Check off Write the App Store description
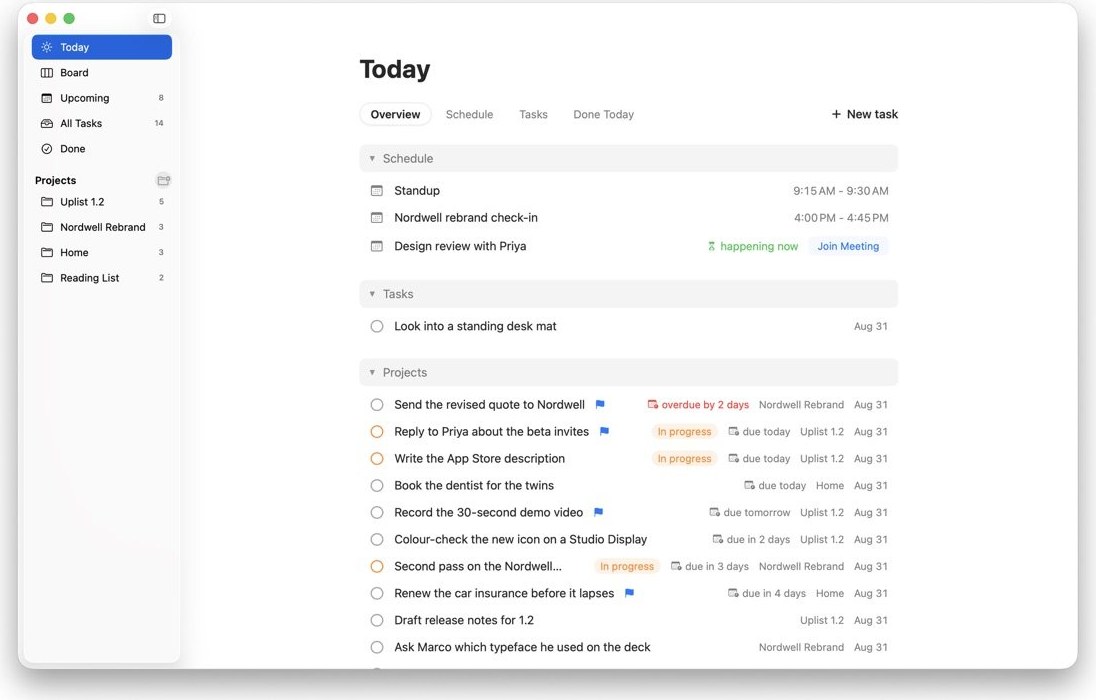Image resolution: width=1096 pixels, height=700 pixels. pyautogui.click(x=377, y=459)
